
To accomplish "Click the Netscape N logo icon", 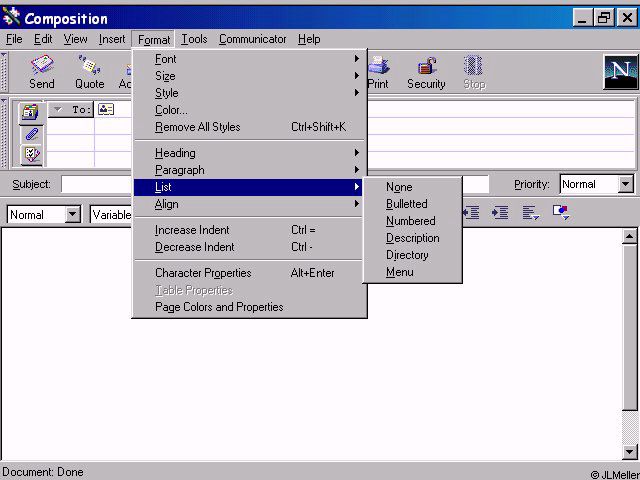I will point(620,72).
